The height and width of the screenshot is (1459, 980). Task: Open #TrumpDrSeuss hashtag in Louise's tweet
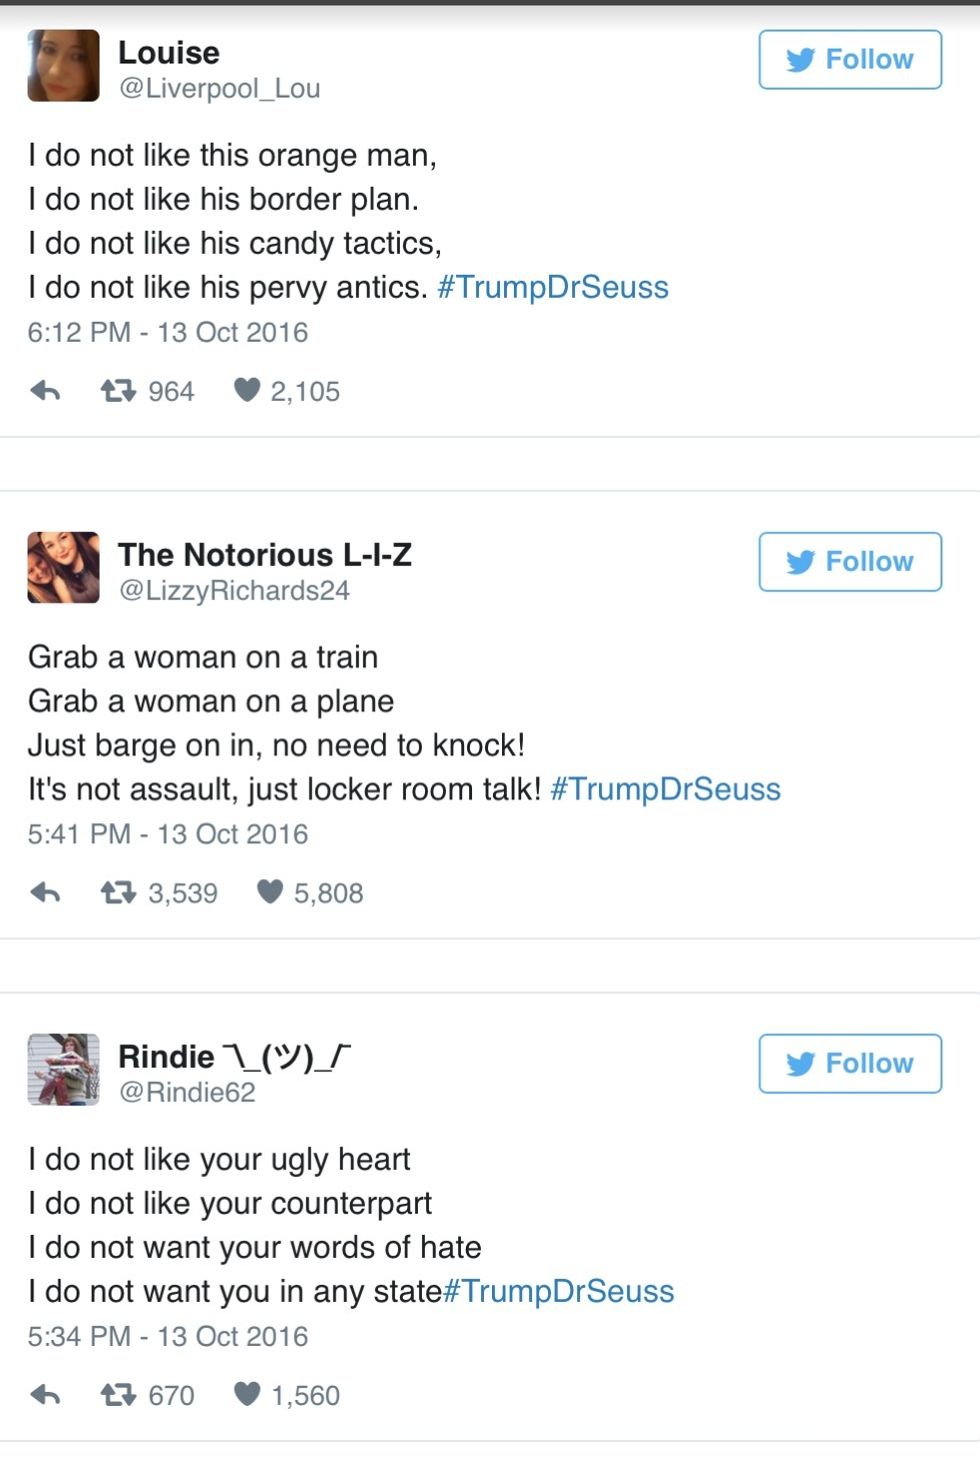[x=553, y=288]
